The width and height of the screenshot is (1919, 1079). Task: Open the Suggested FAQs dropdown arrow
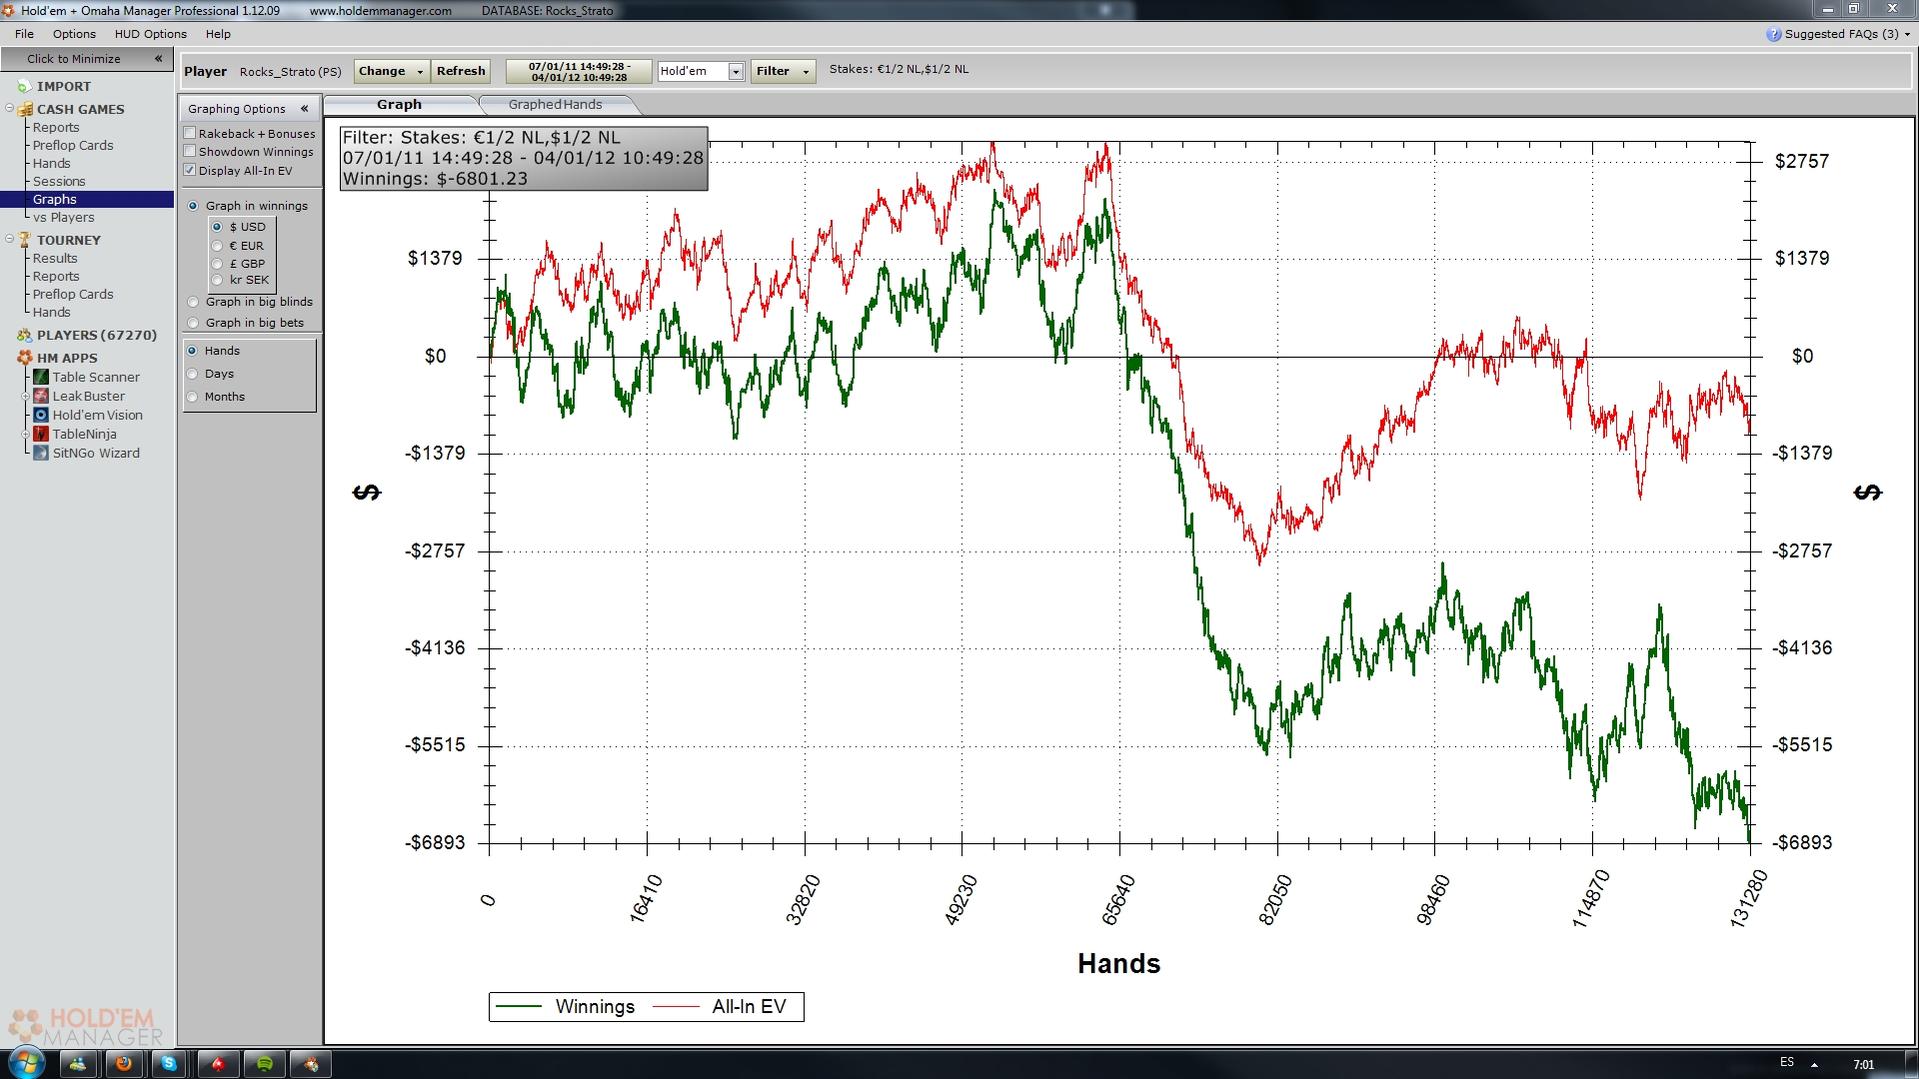[x=1907, y=35]
